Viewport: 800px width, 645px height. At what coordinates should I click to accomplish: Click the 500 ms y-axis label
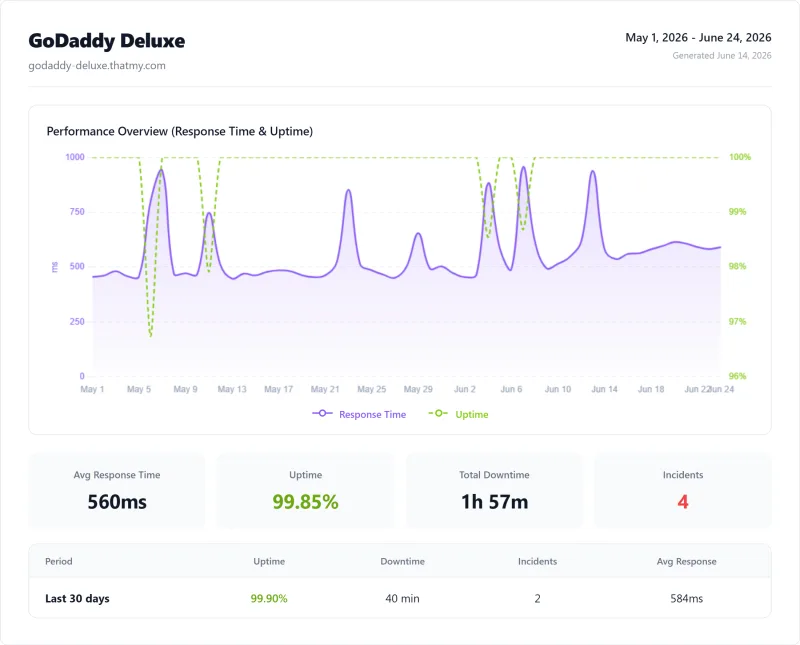pos(77,266)
